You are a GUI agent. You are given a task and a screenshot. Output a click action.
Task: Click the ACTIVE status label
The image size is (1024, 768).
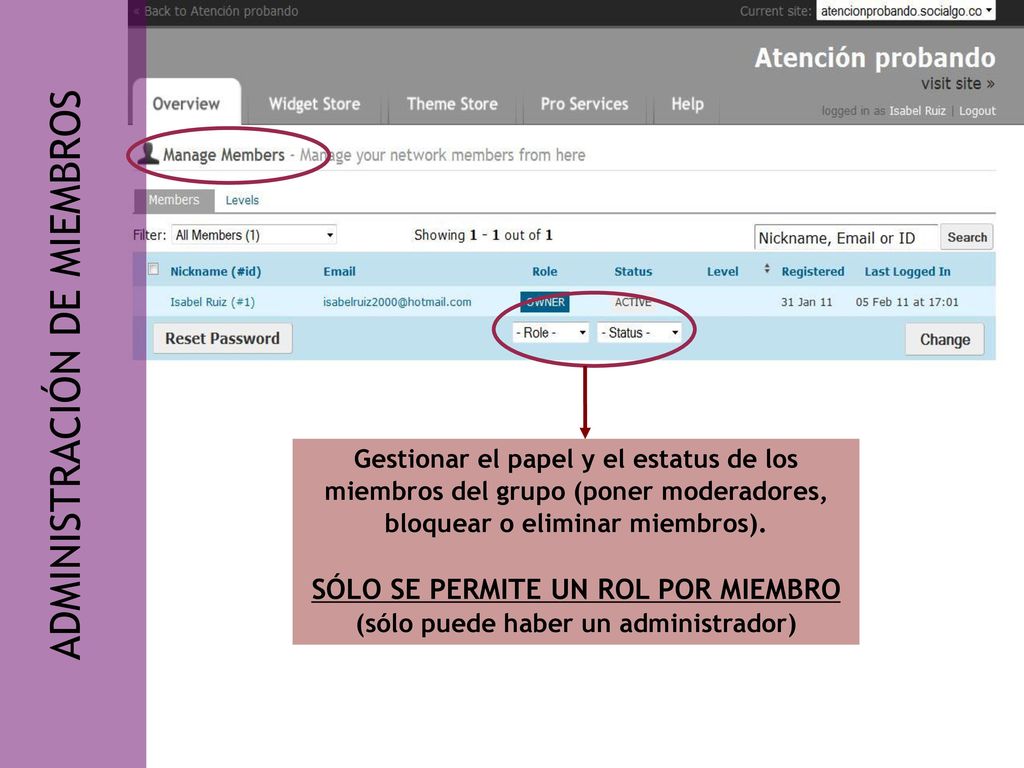pyautogui.click(x=633, y=302)
